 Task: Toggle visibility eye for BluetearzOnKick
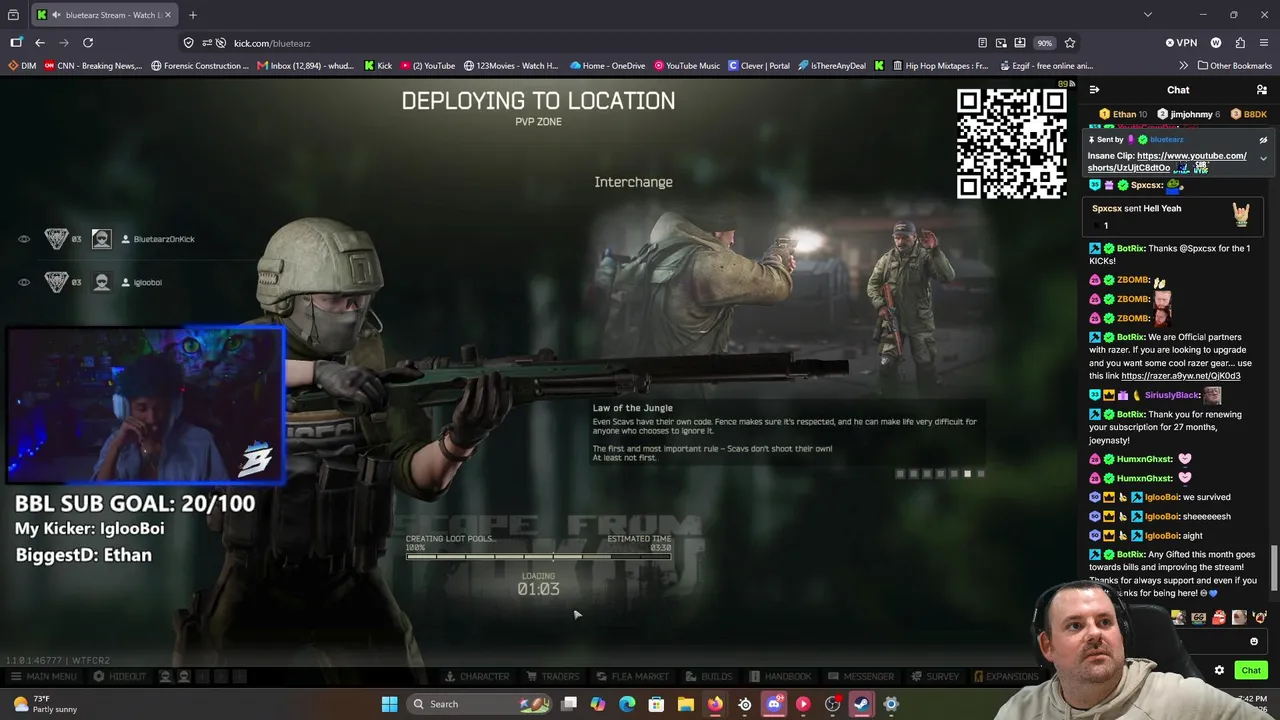click(24, 239)
